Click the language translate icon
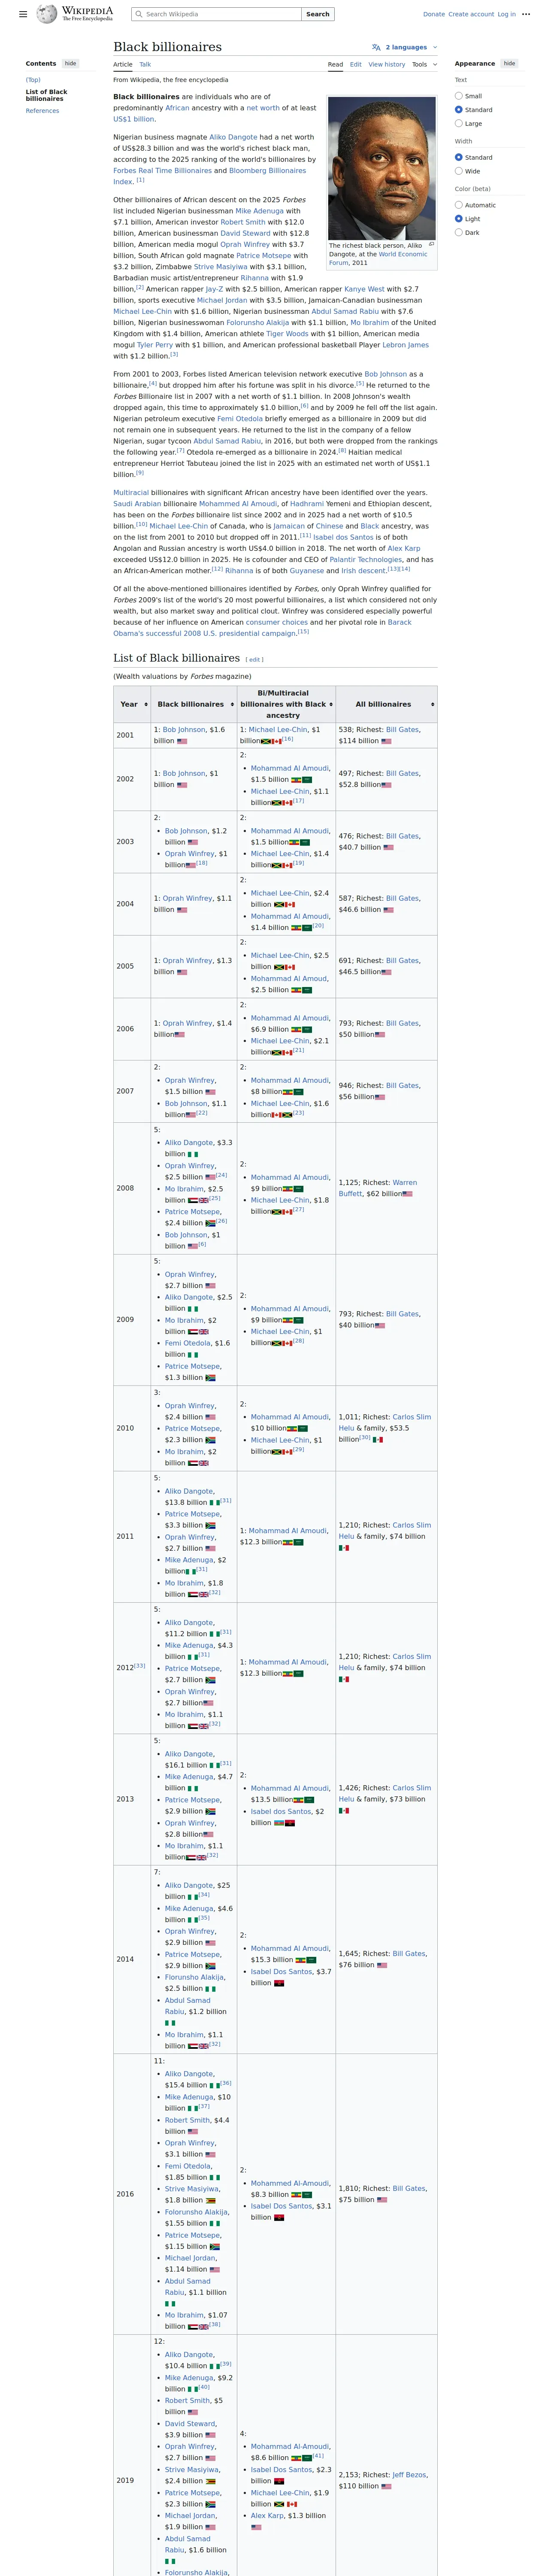 click(x=376, y=47)
